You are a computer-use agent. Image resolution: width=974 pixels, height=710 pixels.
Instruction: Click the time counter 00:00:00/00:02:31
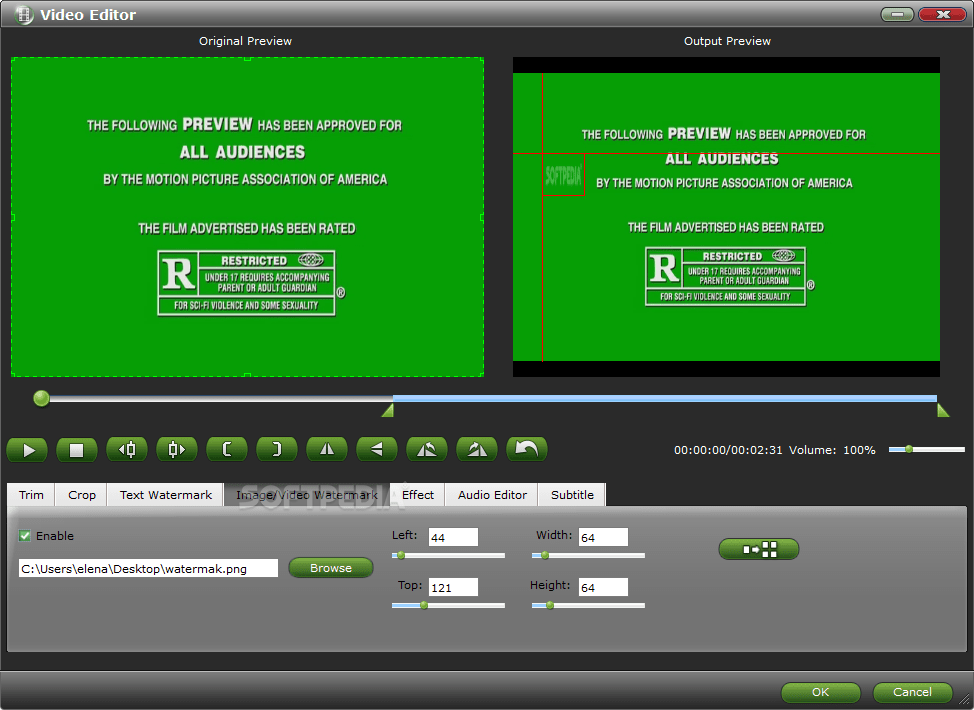728,450
